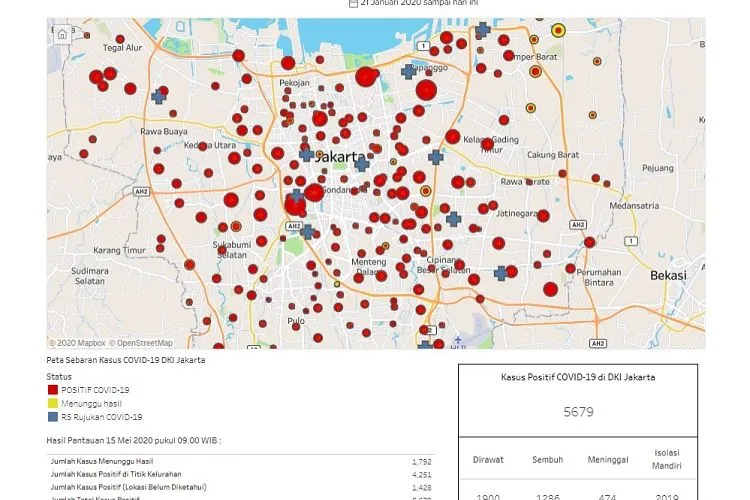The image size is (750, 500).
Task: Click the orange-ringed marker east of Gondangdia
Action: tap(425, 191)
